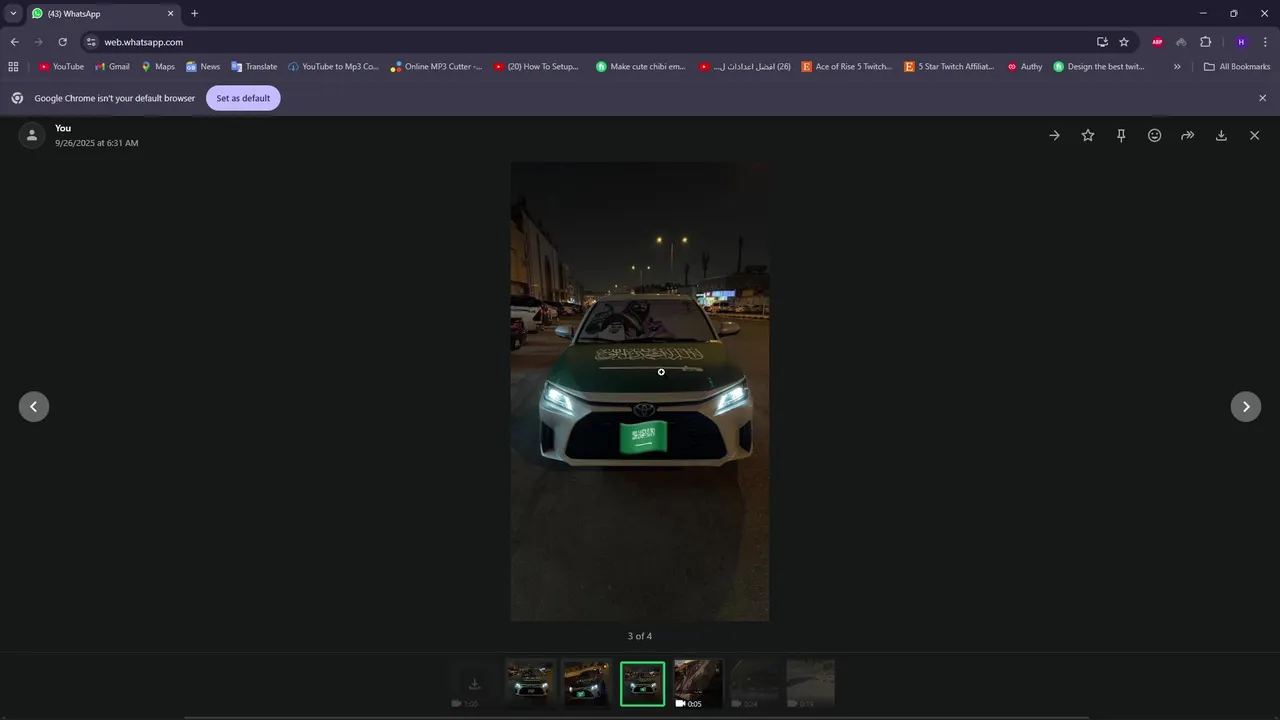The width and height of the screenshot is (1280, 720).
Task: Close the (43) WhatsApp tab
Action: tap(170, 14)
